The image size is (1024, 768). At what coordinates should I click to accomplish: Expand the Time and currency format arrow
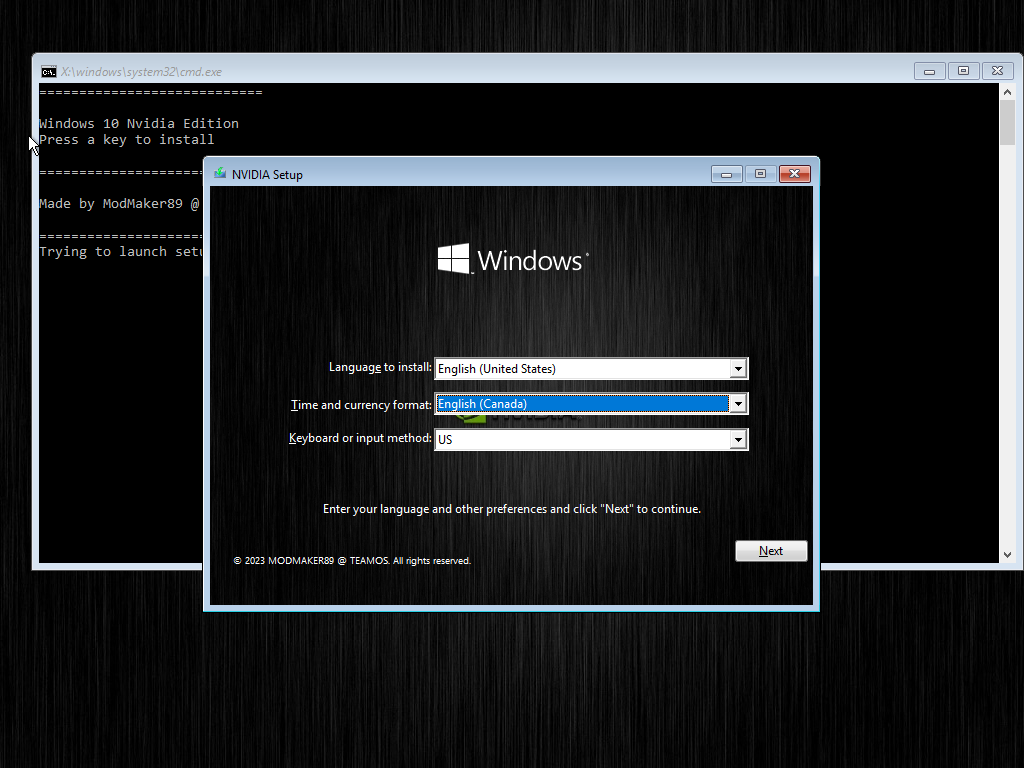click(x=738, y=404)
